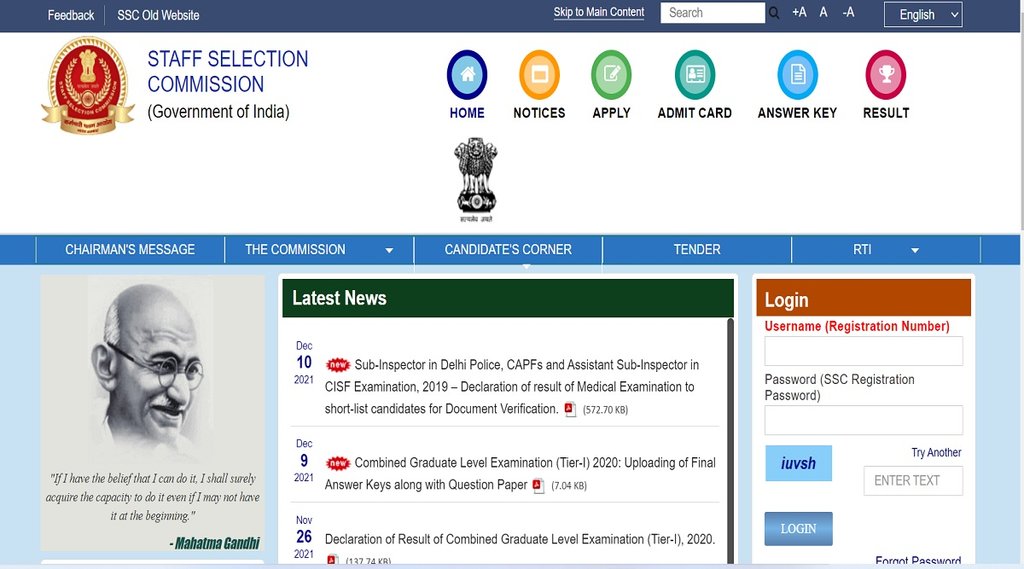Open the Admit Card icon
1024x569 pixels.
click(694, 75)
